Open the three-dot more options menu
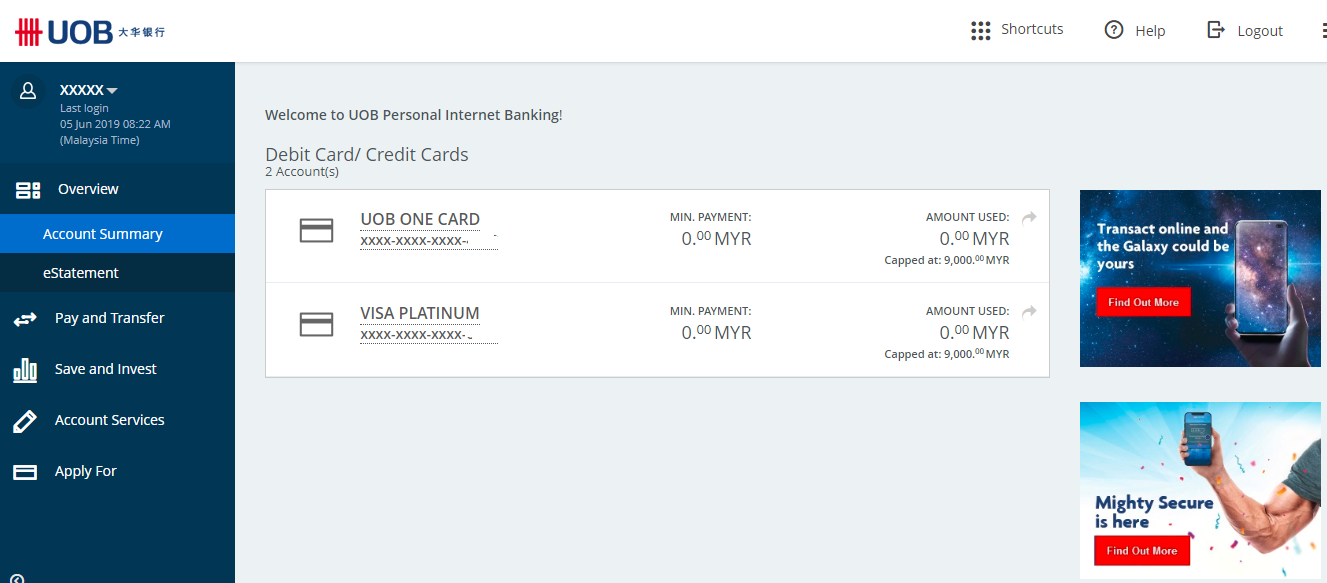 1323,31
